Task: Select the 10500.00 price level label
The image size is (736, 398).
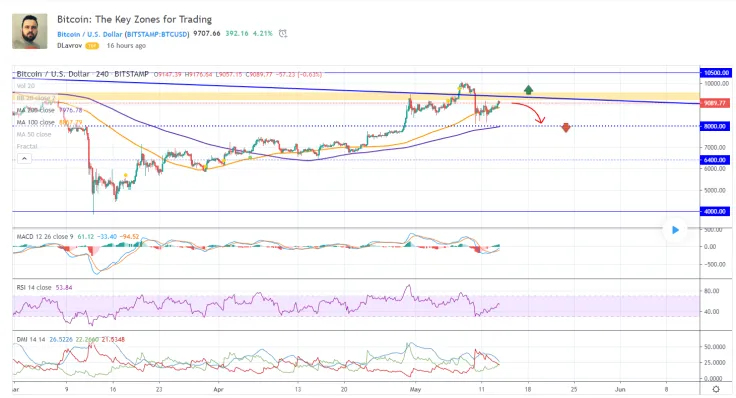Action: [x=715, y=73]
